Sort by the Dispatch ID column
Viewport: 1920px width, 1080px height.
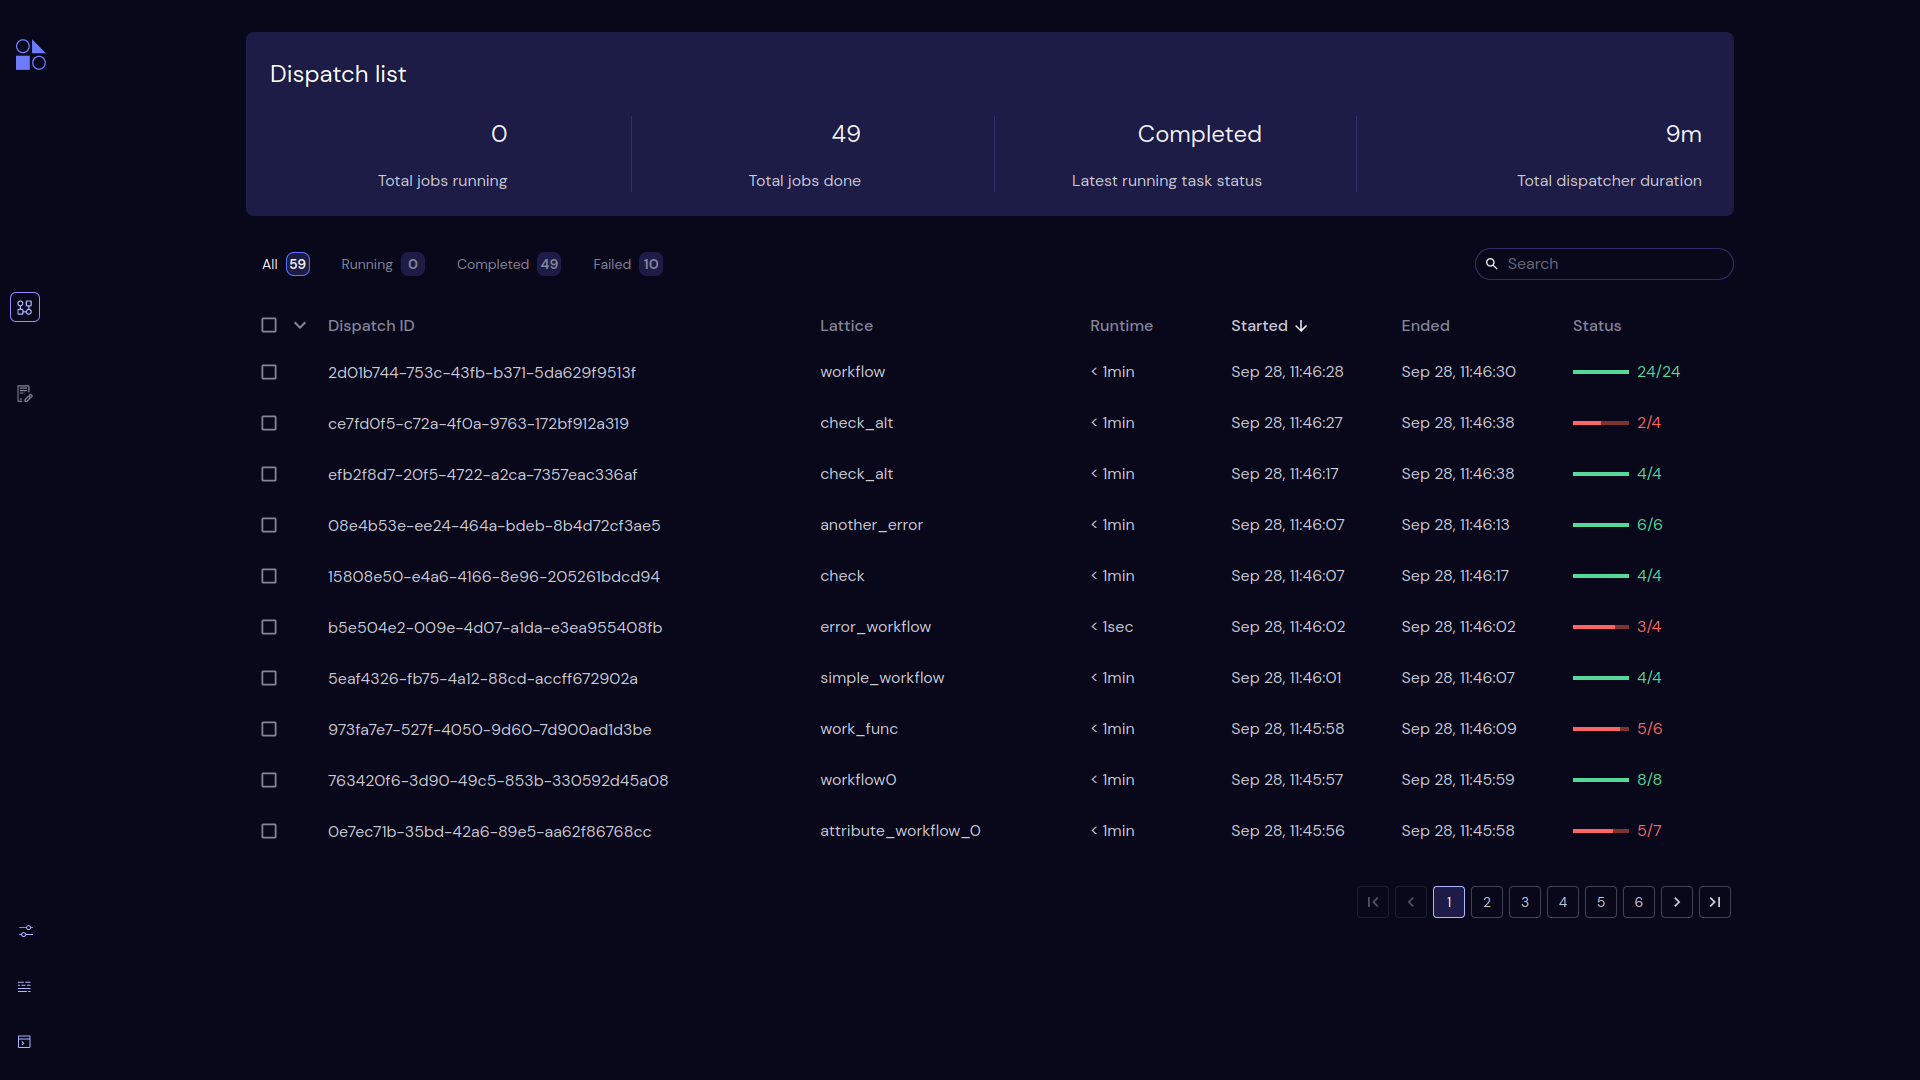pyautogui.click(x=371, y=326)
